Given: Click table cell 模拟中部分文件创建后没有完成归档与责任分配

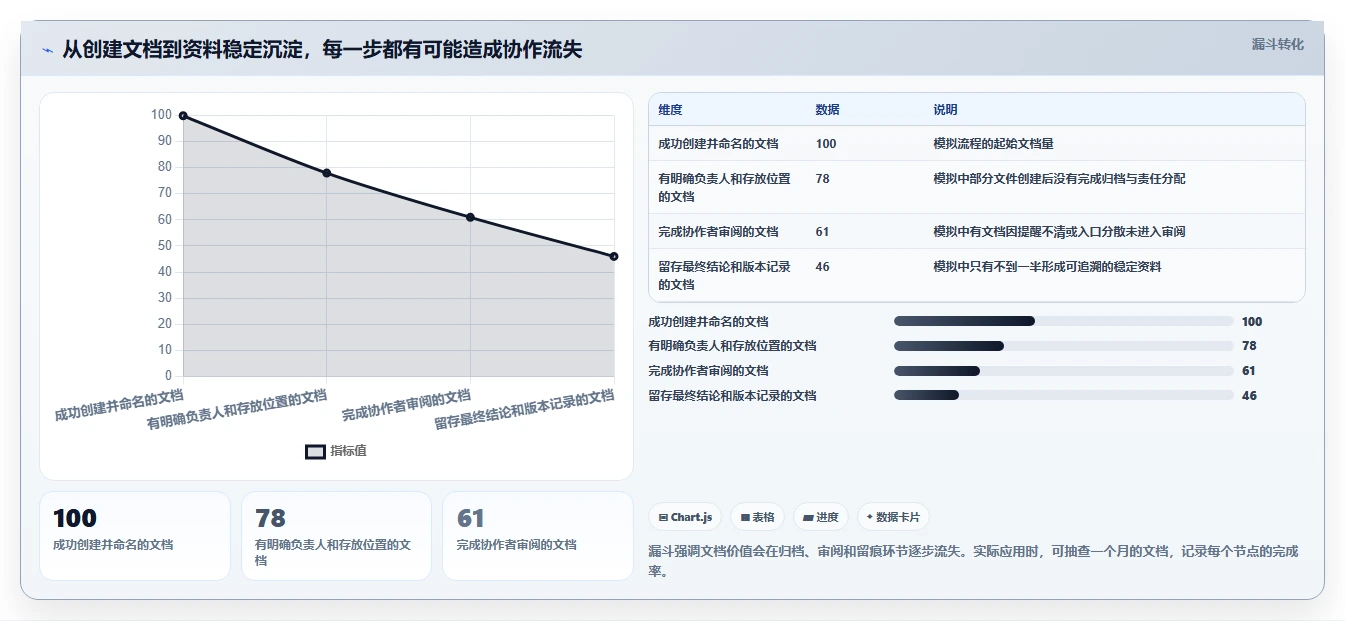Looking at the screenshot, I should click(1059, 179).
